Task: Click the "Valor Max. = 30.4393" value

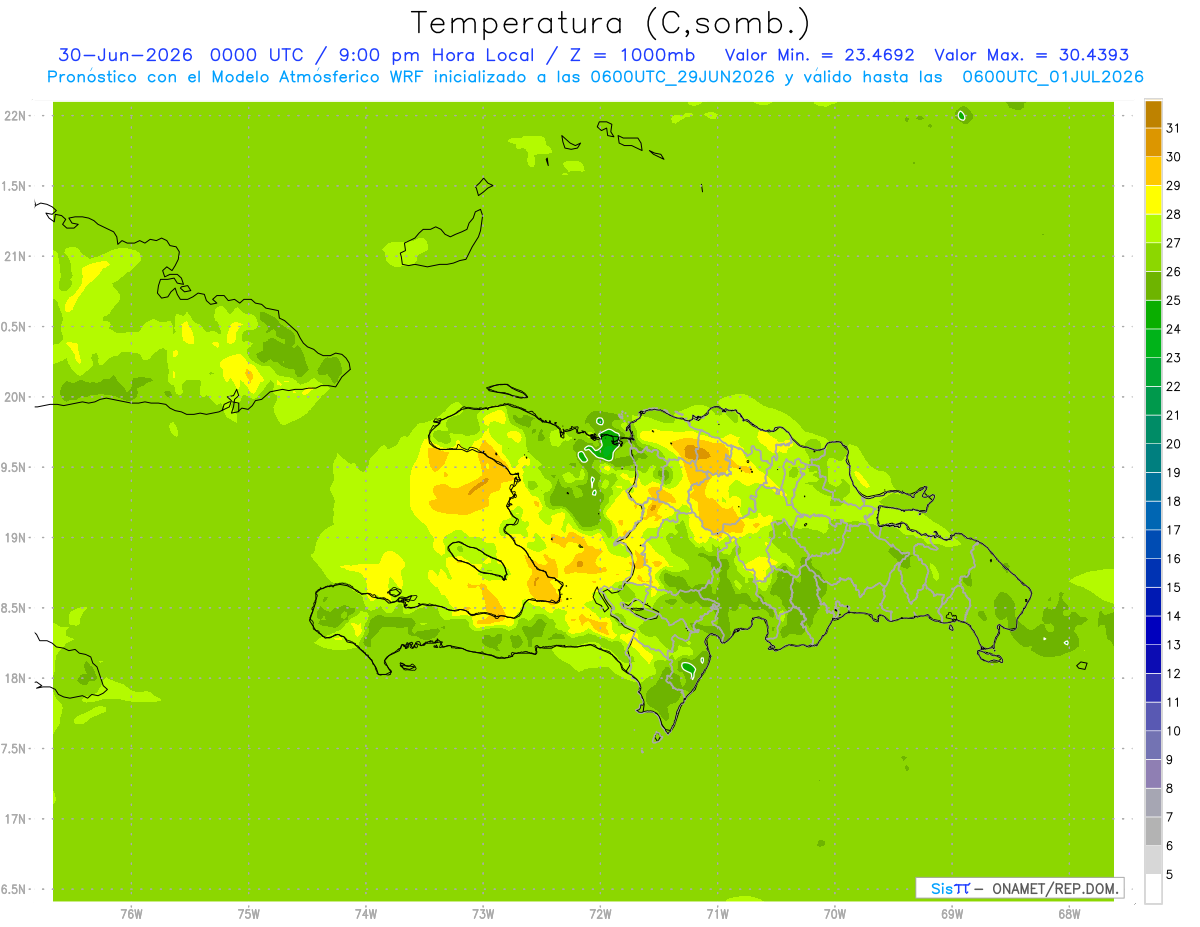Action: (1031, 55)
